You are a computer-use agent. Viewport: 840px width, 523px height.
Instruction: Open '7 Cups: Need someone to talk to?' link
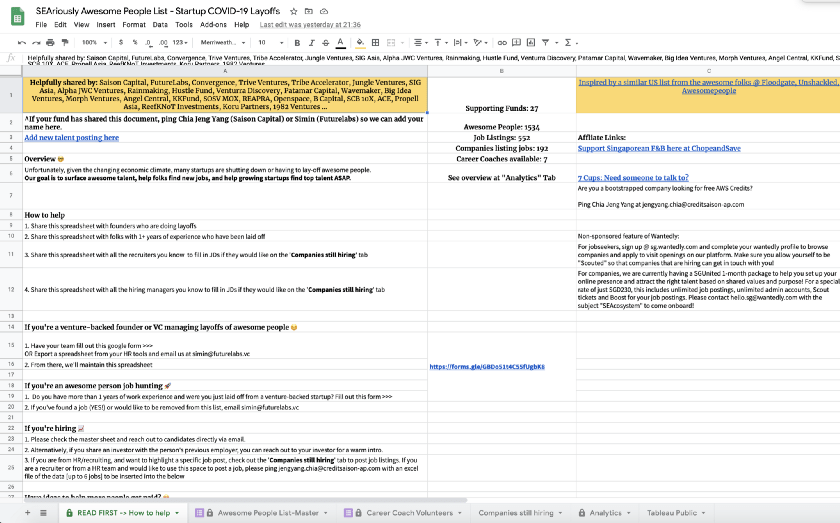[633, 177]
